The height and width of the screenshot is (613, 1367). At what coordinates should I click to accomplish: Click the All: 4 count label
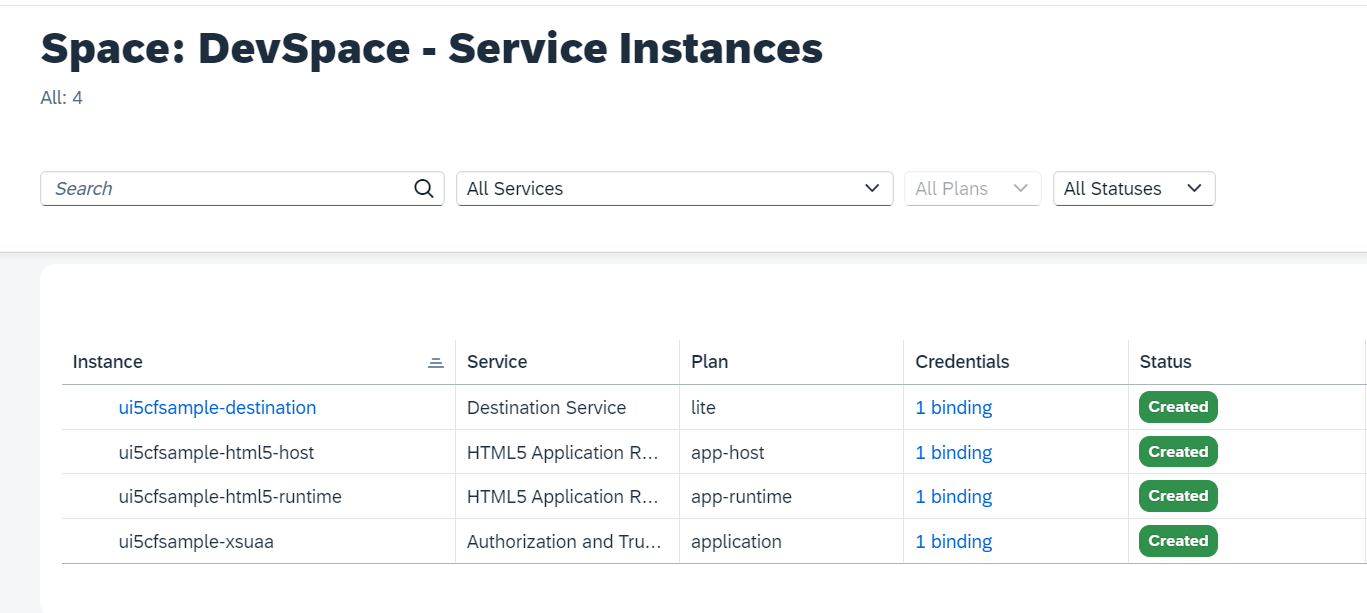[61, 98]
